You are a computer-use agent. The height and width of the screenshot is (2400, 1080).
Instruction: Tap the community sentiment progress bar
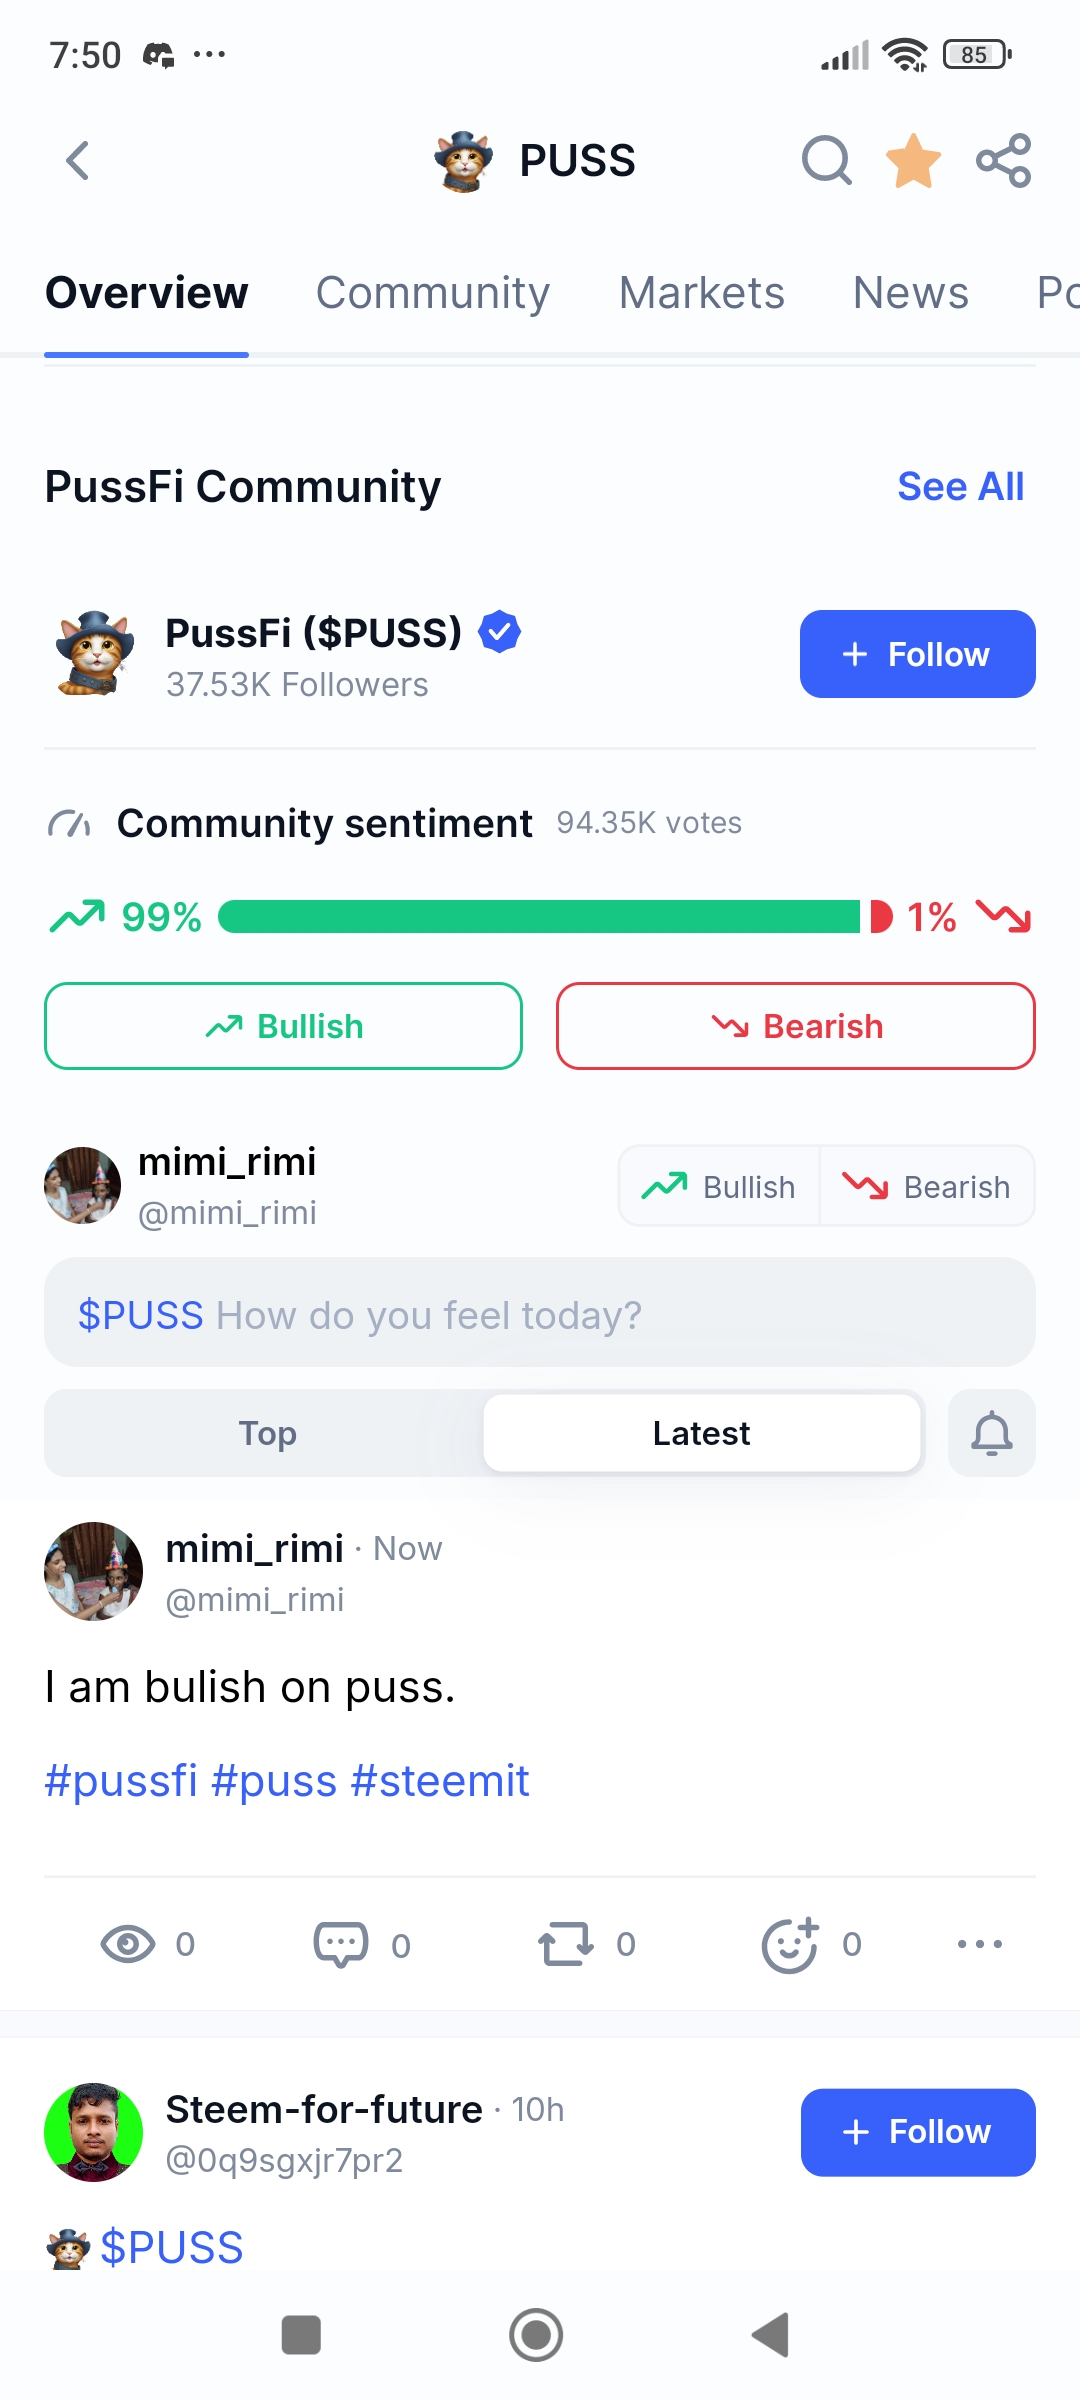click(x=555, y=916)
